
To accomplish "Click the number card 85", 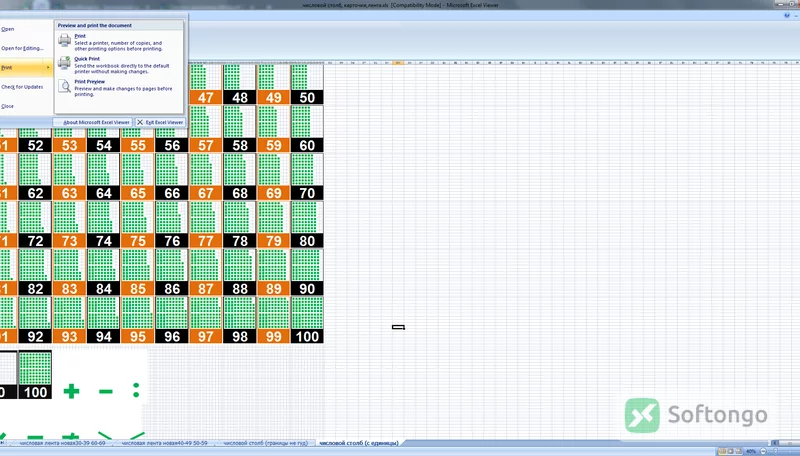I will [138, 273].
